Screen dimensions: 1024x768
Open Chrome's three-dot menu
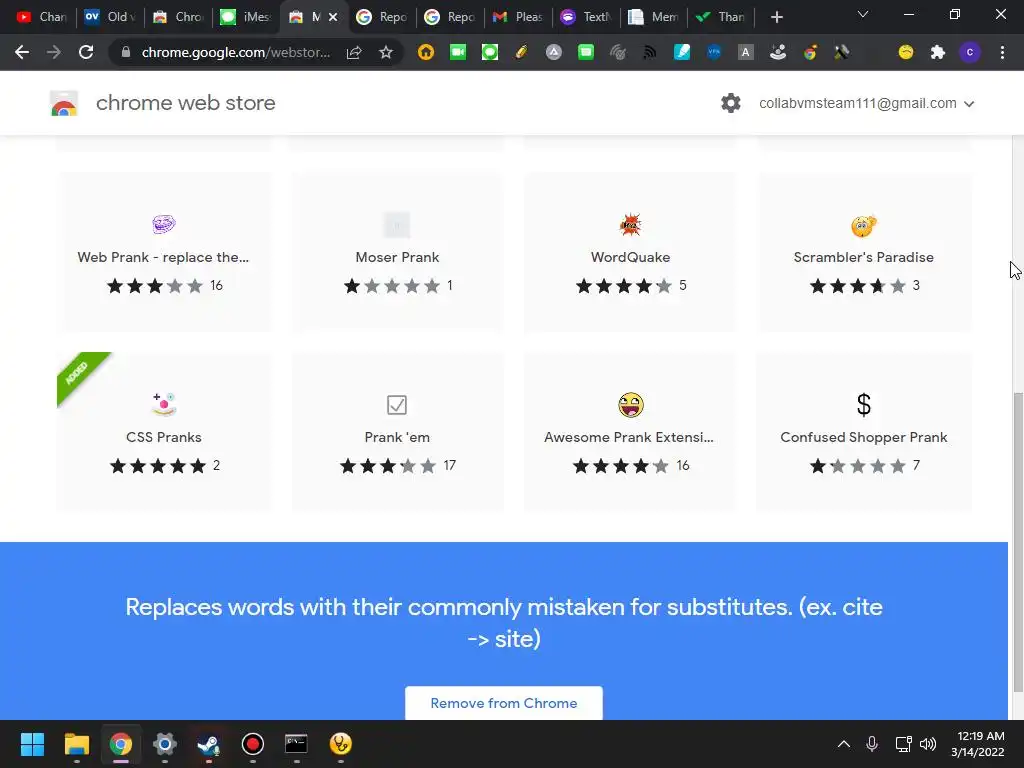1002,52
